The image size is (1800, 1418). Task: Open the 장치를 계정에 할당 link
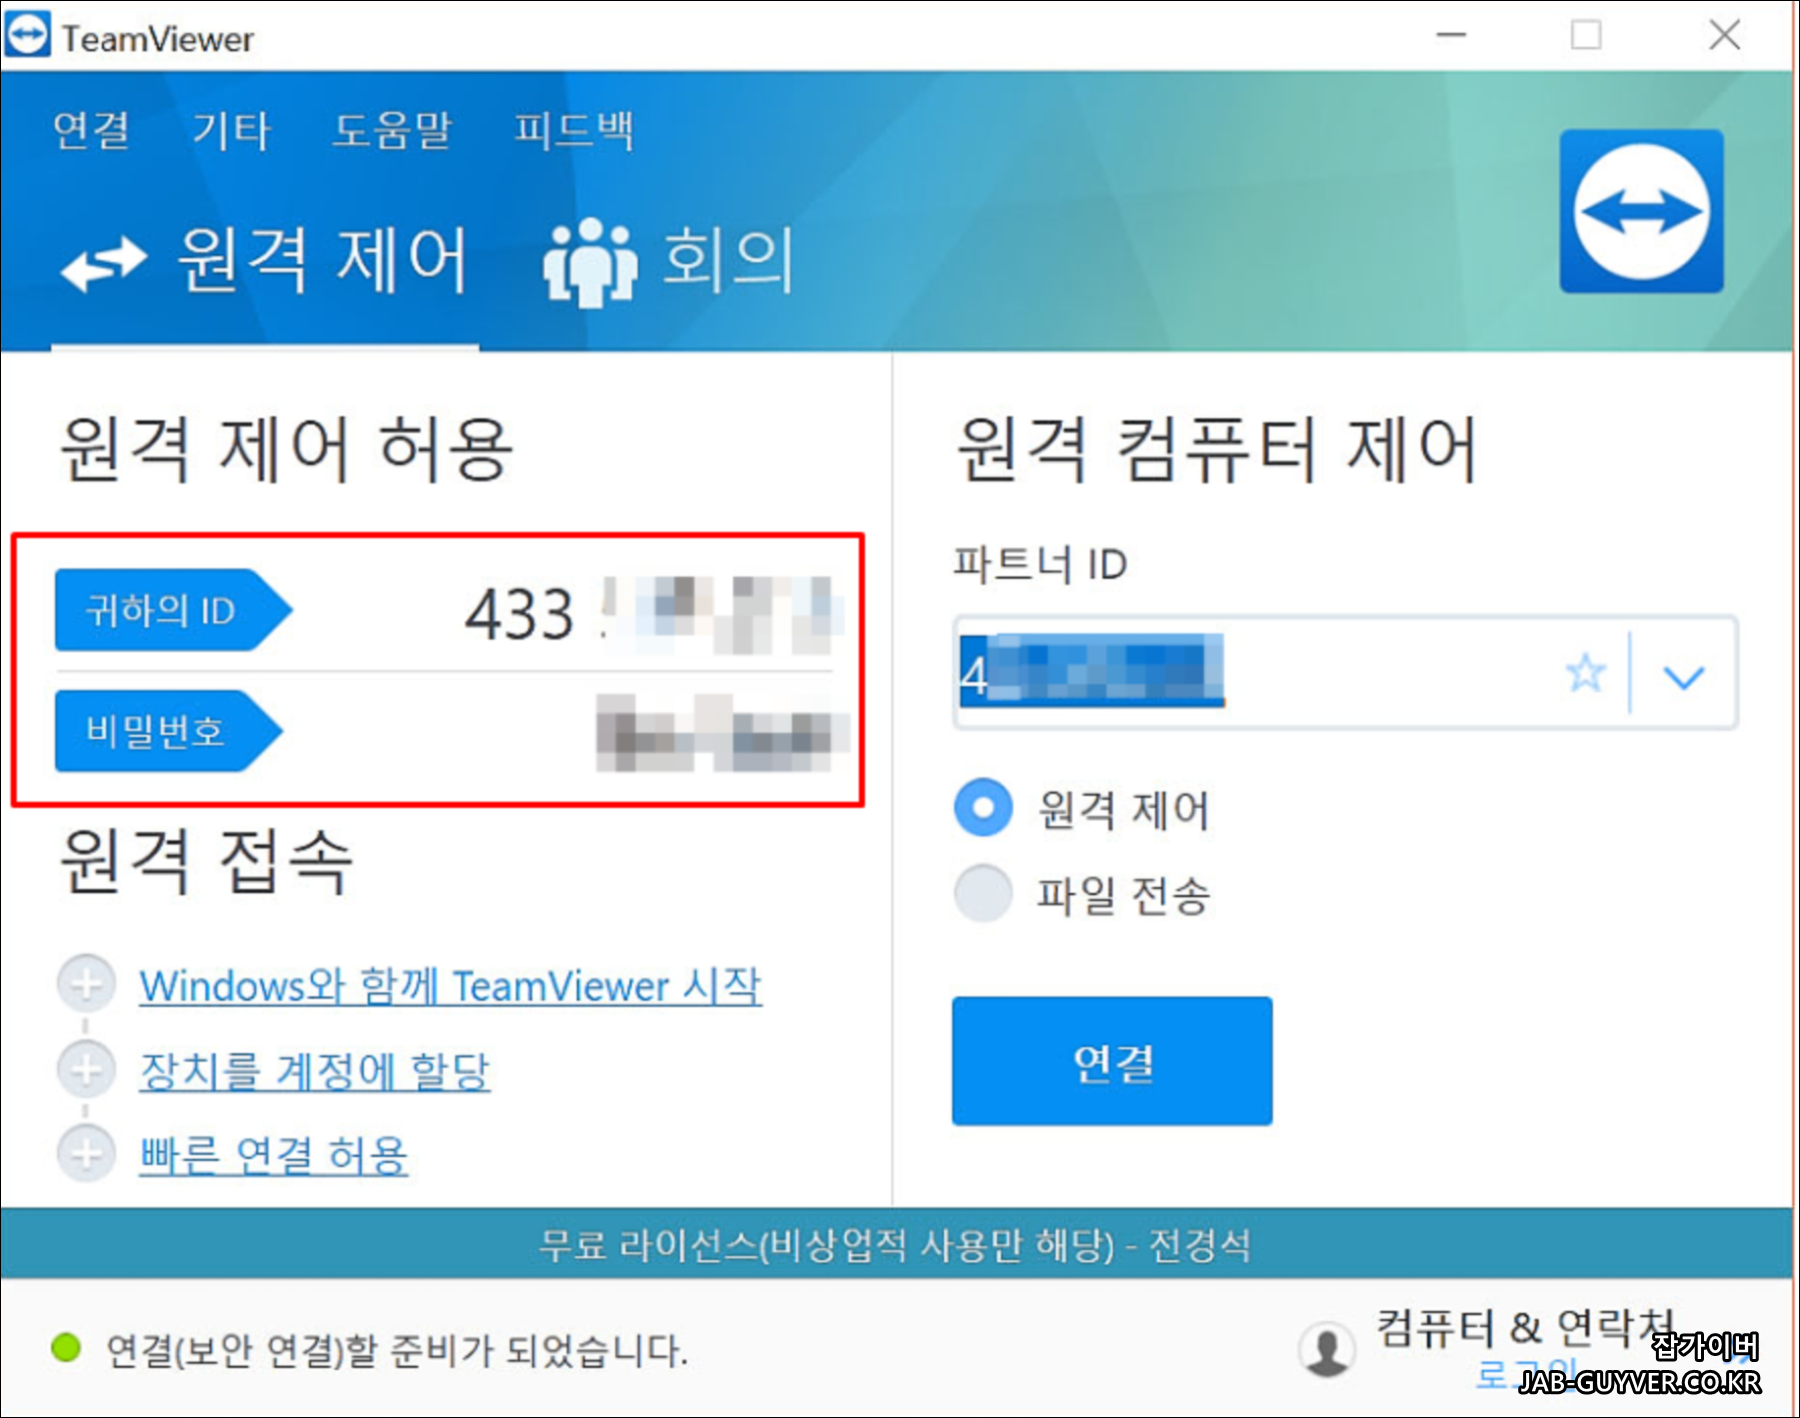click(315, 1071)
